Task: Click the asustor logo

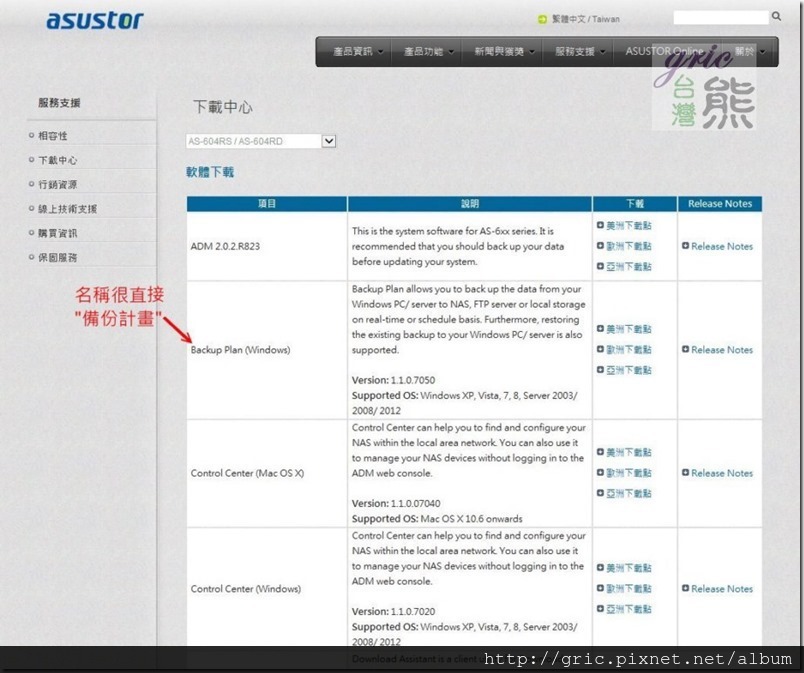Action: tap(95, 20)
